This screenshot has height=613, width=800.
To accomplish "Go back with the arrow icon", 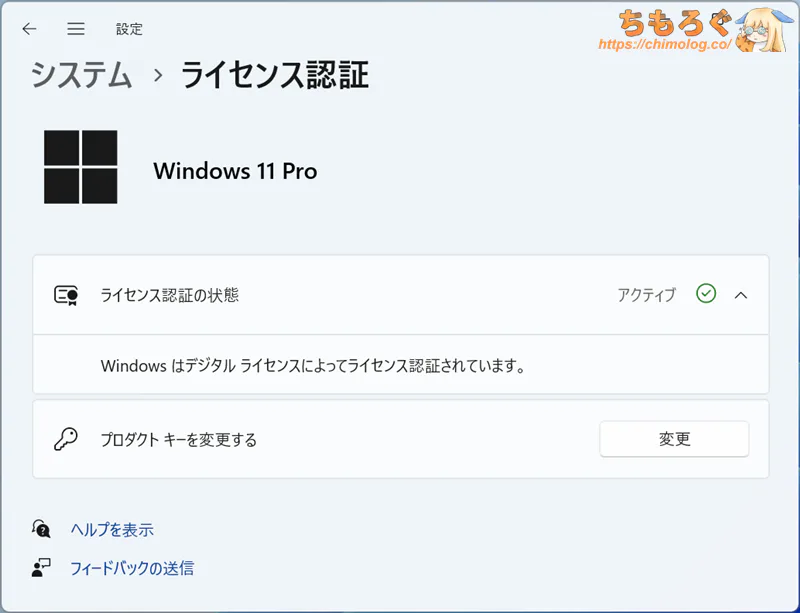I will pyautogui.click(x=30, y=29).
